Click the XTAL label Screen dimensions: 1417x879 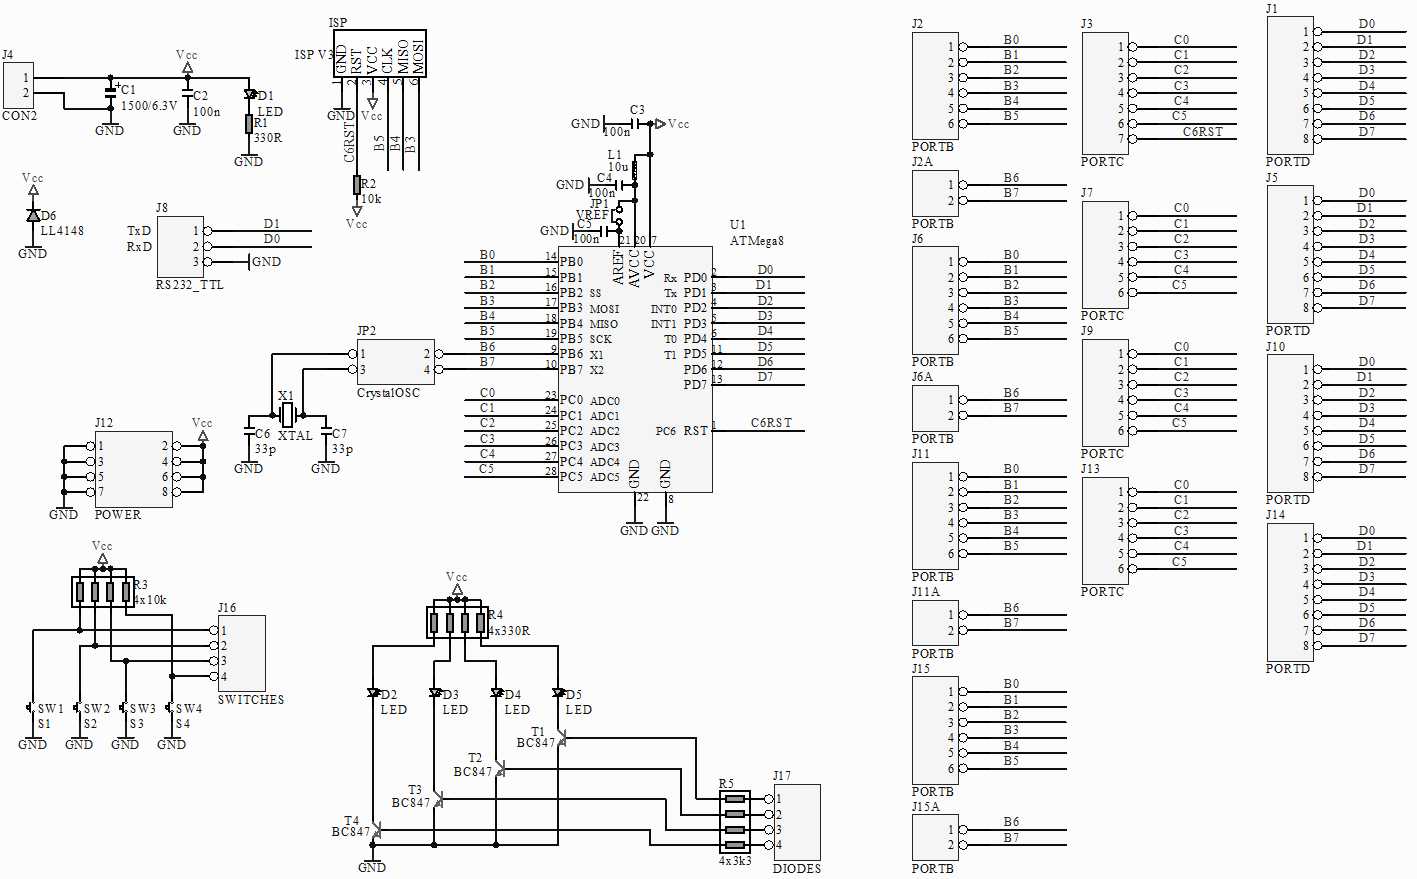click(296, 436)
